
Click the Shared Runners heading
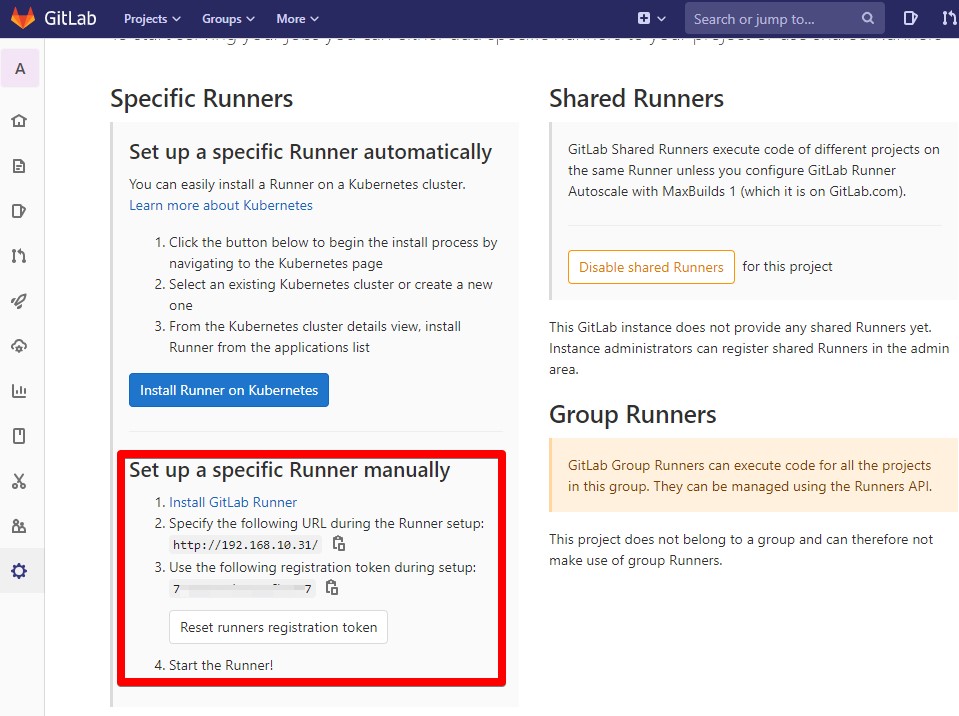637,98
